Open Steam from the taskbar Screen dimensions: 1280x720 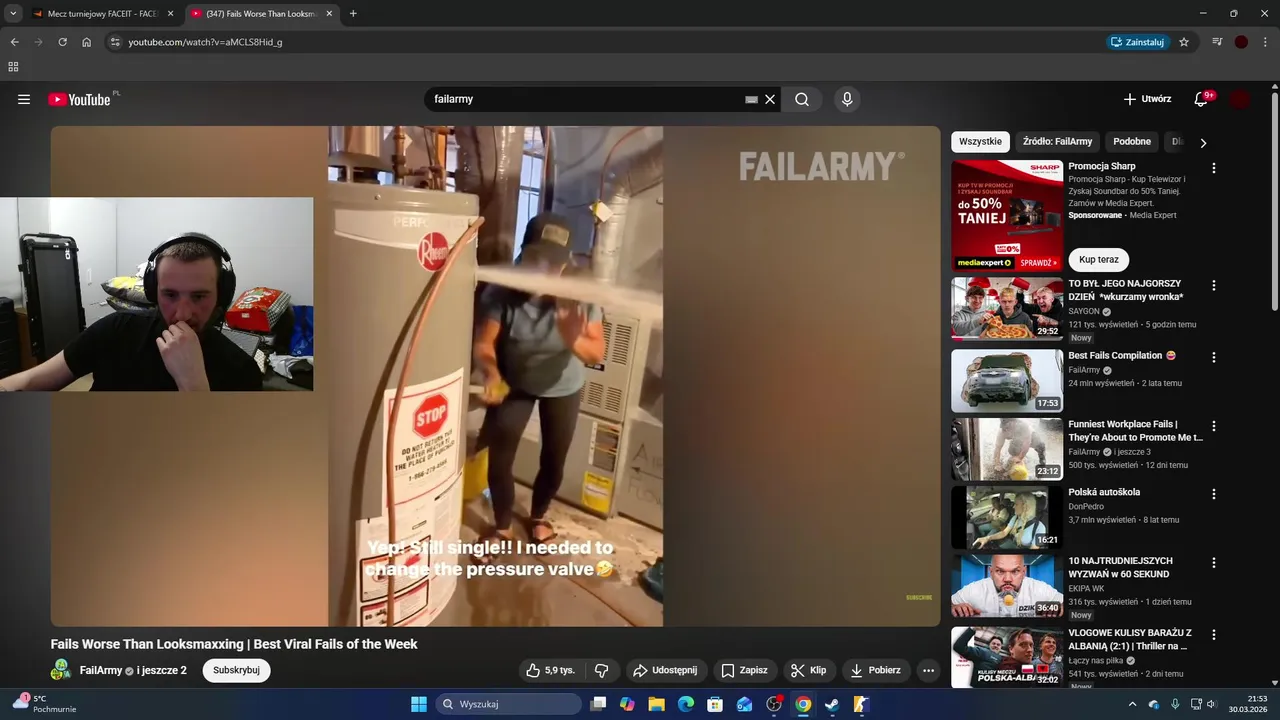coord(831,704)
